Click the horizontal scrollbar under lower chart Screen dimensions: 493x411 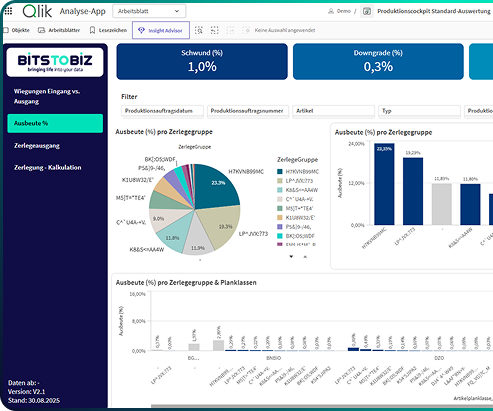[322, 406]
